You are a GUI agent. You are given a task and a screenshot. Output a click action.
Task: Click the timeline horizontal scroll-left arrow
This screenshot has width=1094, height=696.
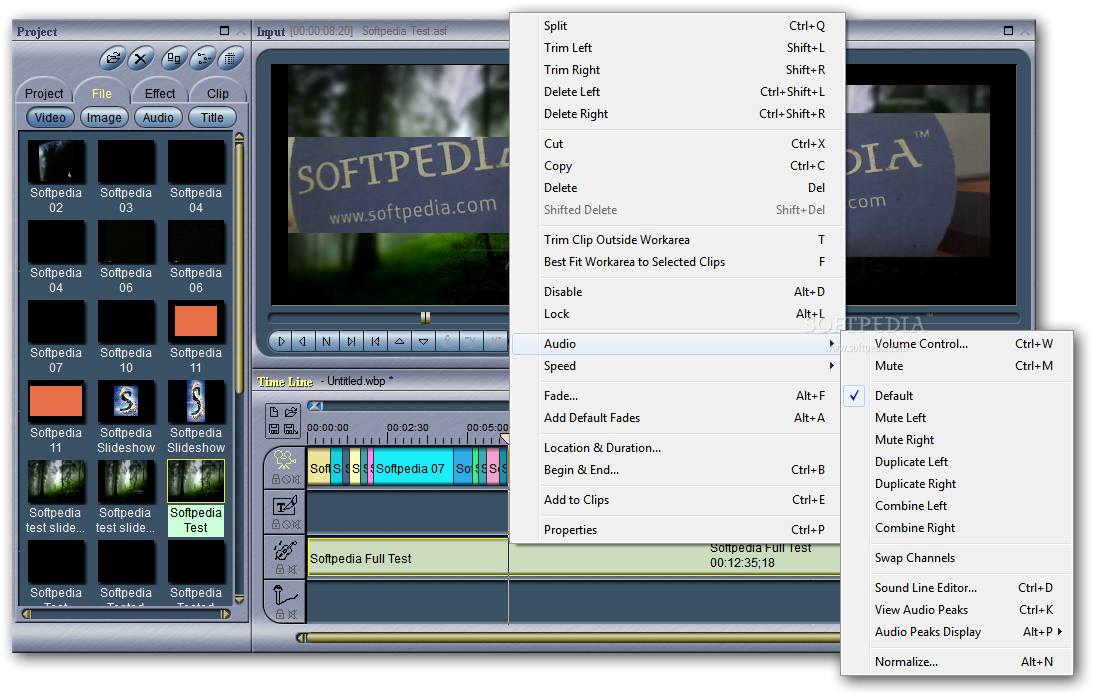[x=301, y=637]
